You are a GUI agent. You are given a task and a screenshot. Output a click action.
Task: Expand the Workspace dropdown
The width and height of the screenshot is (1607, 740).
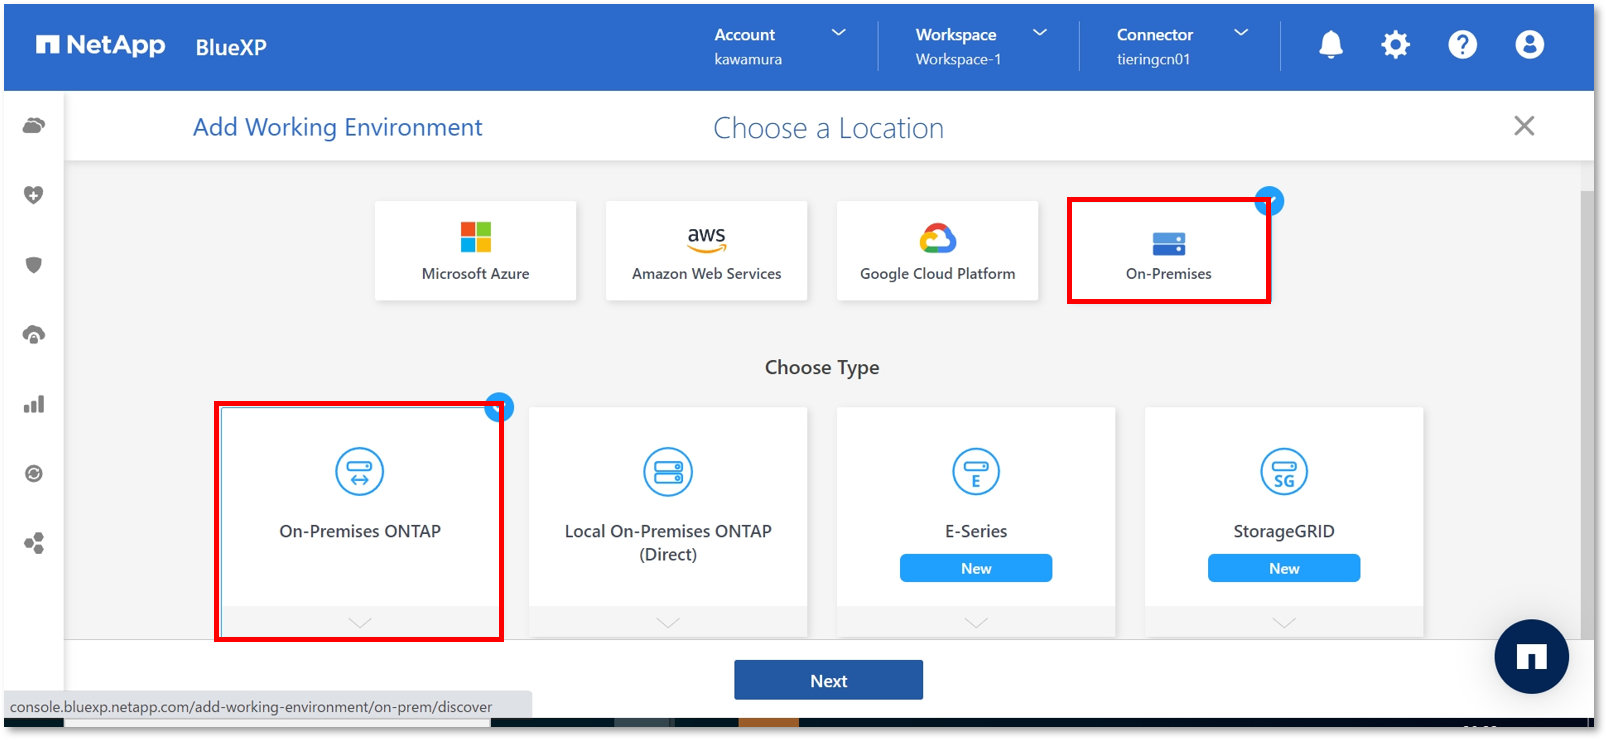981,46
